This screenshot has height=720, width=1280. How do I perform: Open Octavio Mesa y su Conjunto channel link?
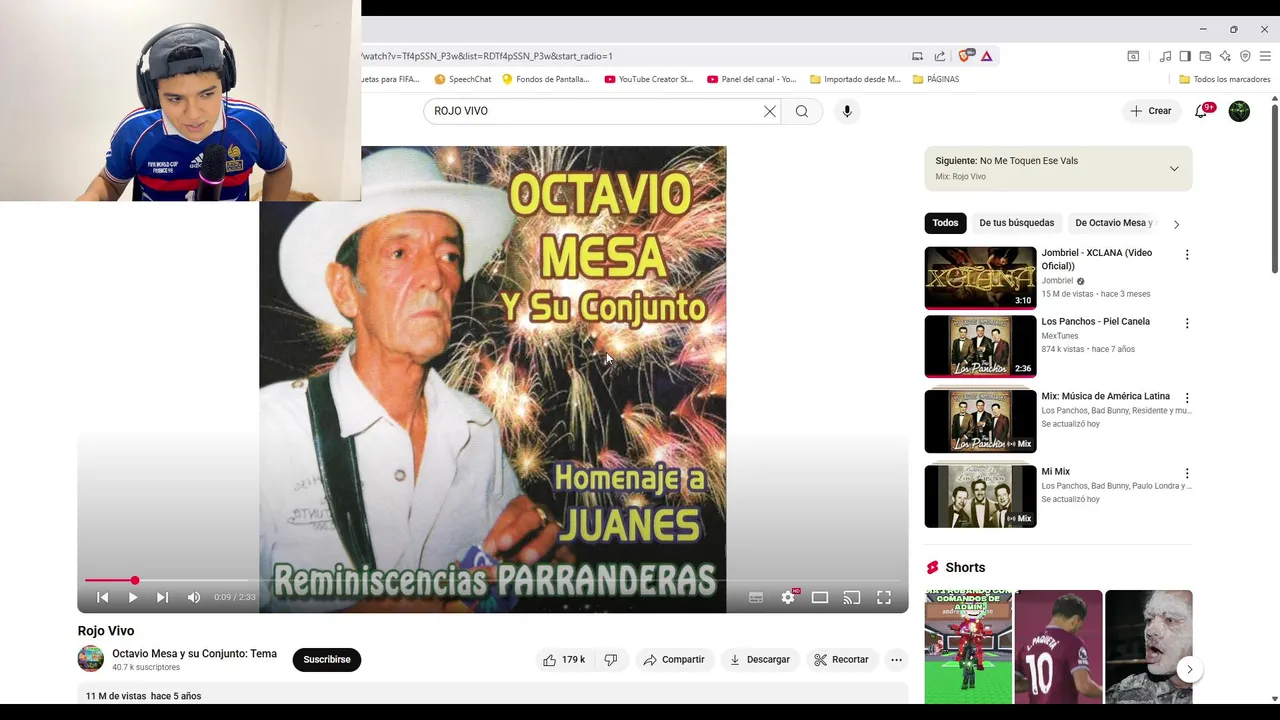point(194,653)
